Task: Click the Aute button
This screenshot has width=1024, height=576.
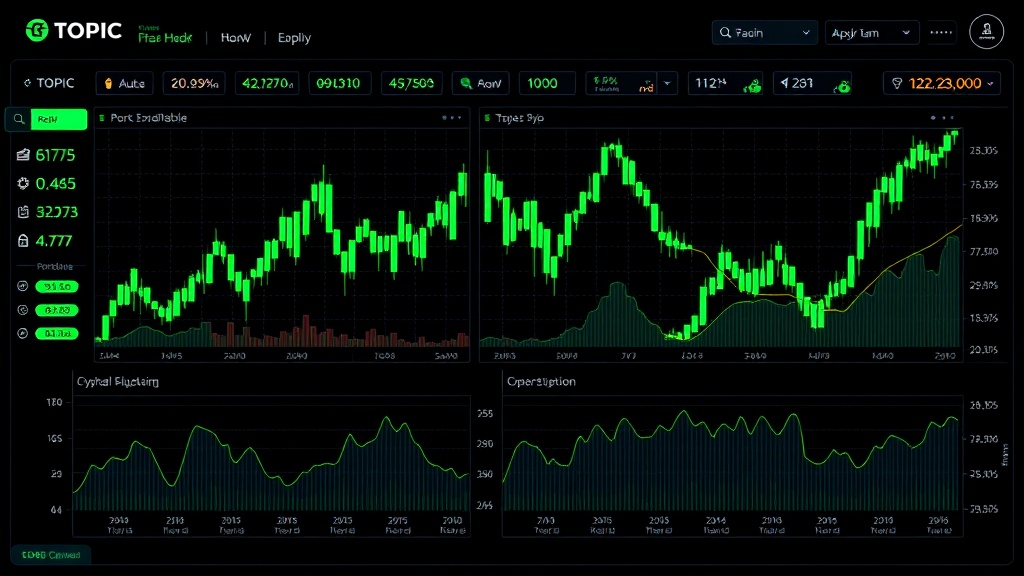Action: pyautogui.click(x=124, y=84)
